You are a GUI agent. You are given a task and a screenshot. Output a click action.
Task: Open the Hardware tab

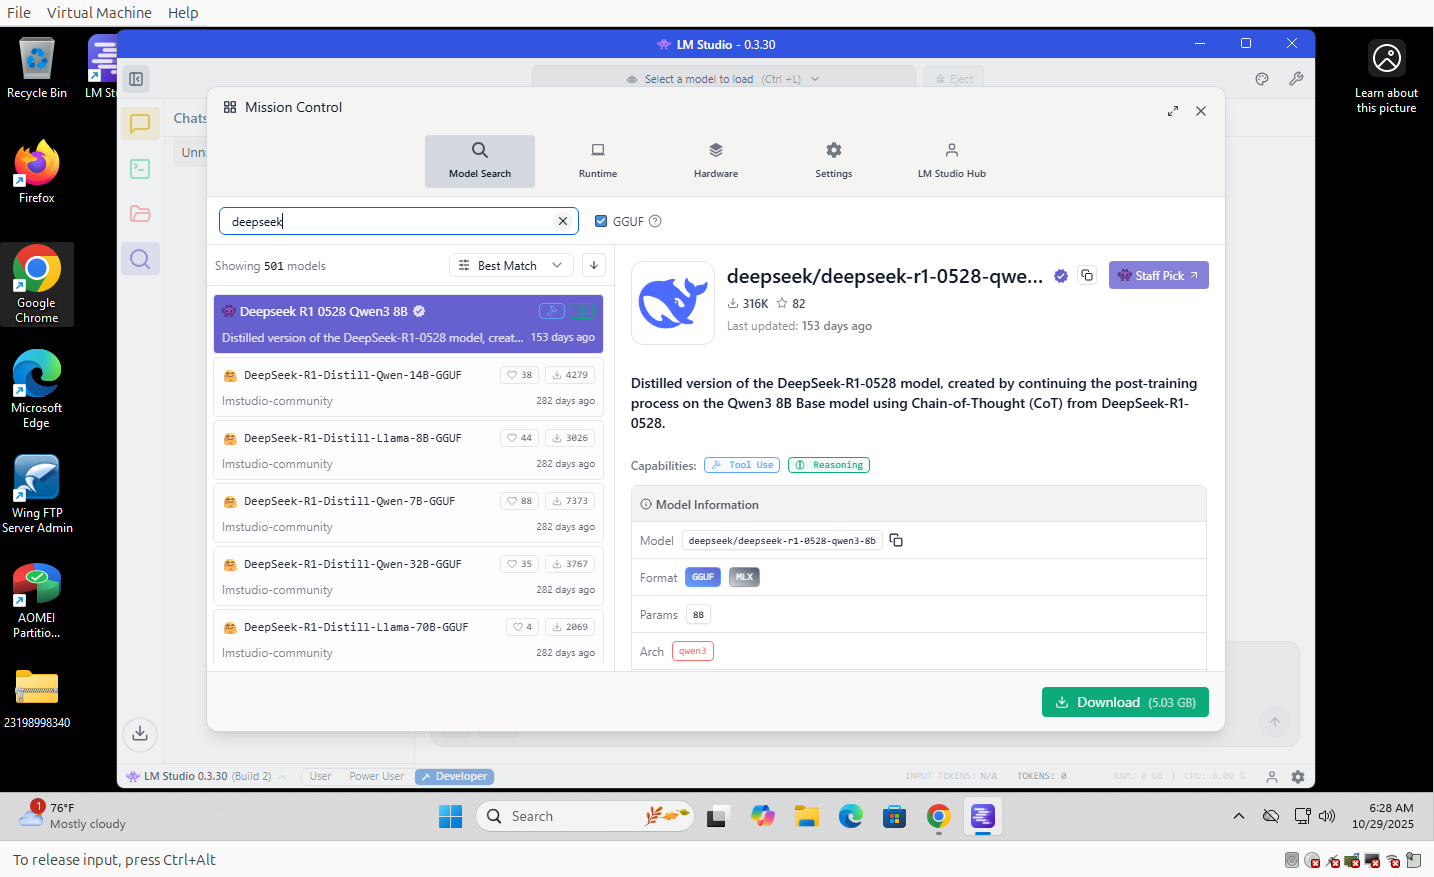click(715, 160)
